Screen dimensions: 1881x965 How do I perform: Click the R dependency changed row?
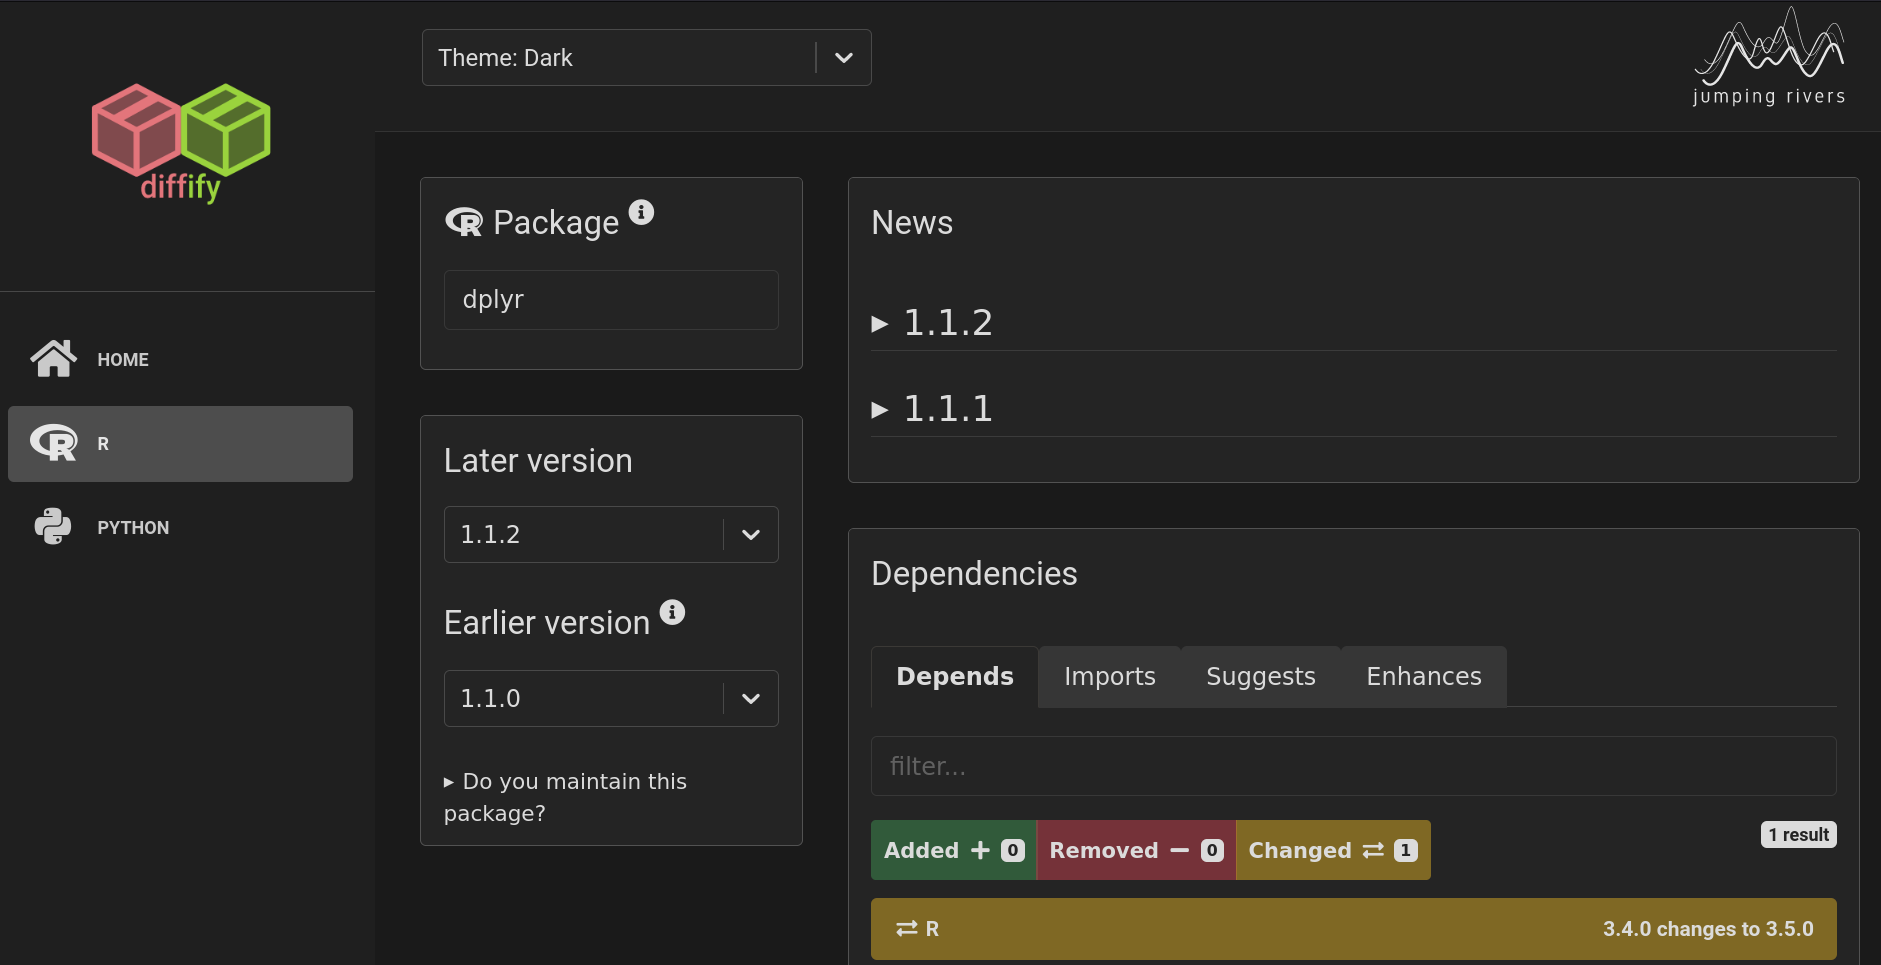(1354, 929)
